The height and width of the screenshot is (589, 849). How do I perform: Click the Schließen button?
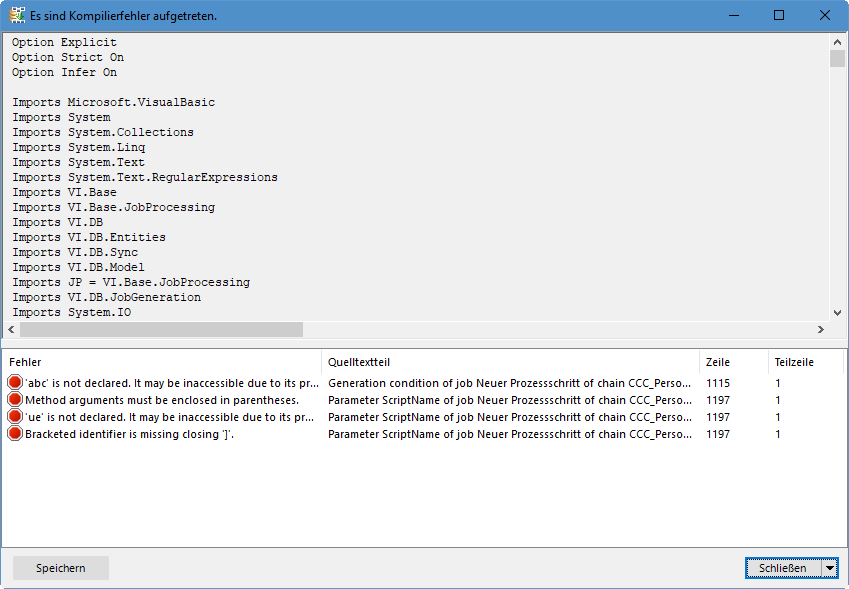[783, 568]
